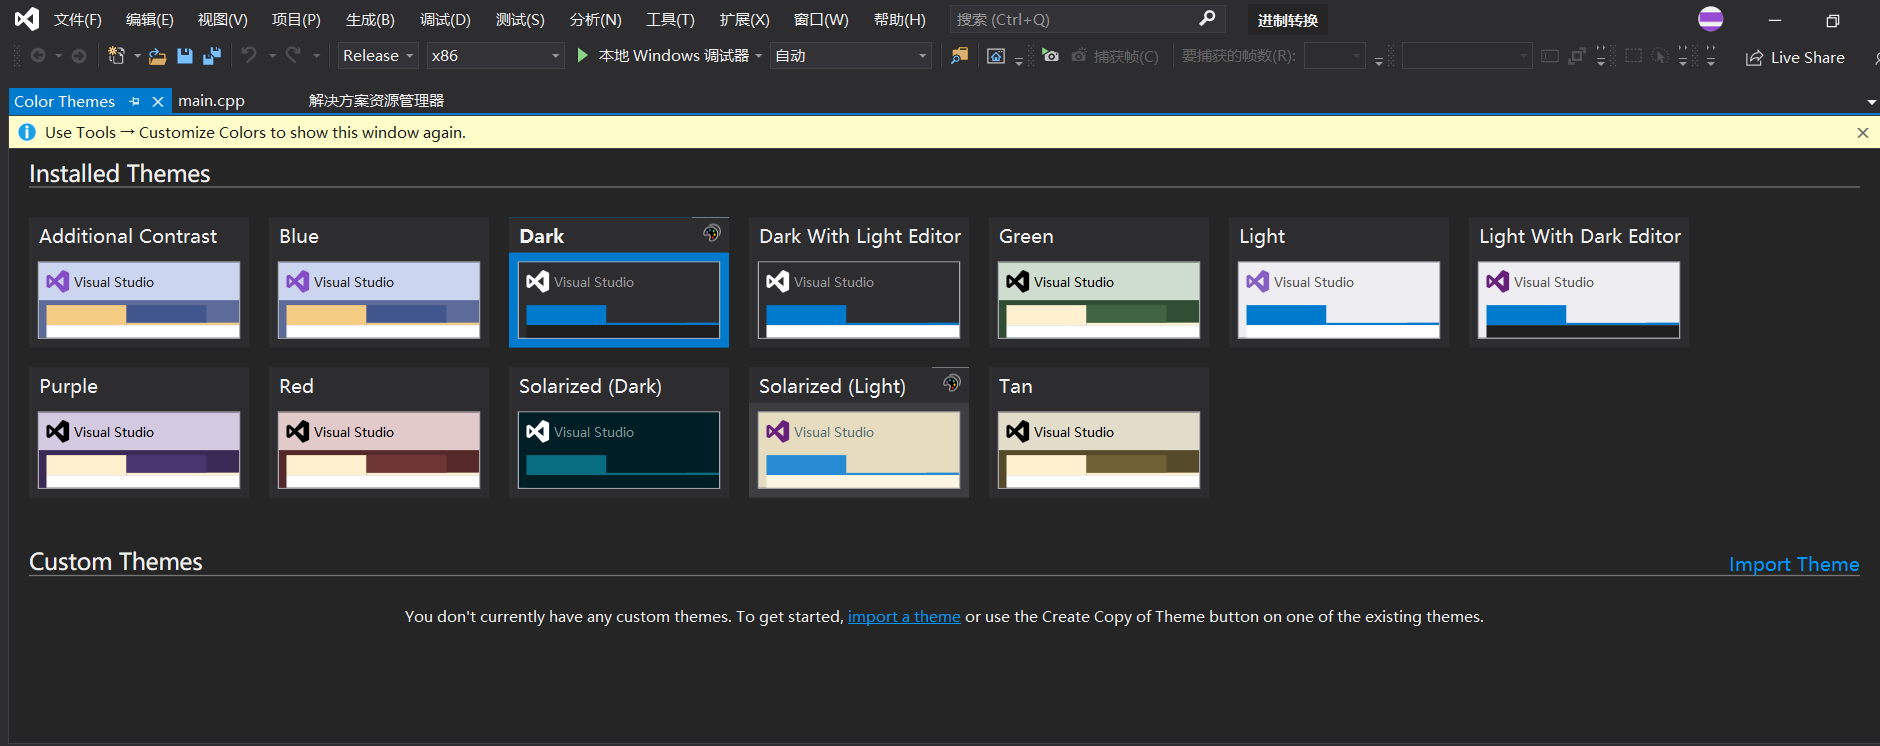Click the 捕获帧(C) capture frame button
The image size is (1880, 746).
pyautogui.click(x=1115, y=56)
